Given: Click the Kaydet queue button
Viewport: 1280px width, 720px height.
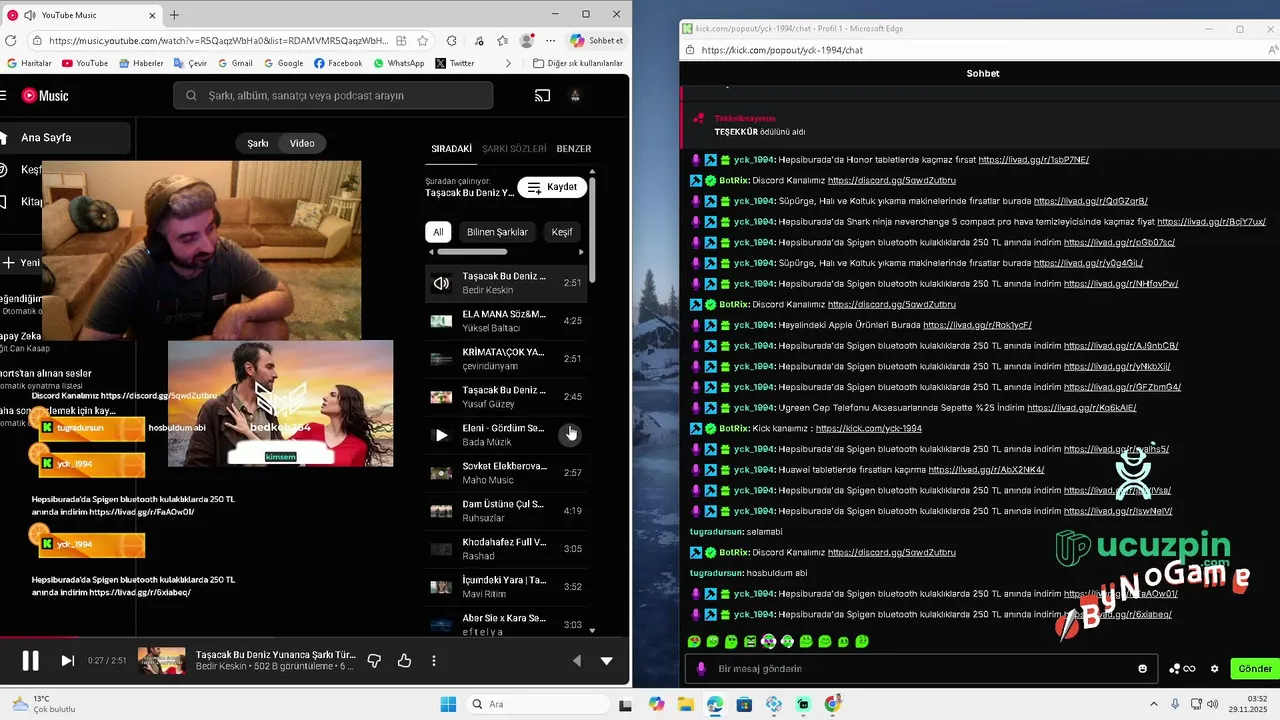Looking at the screenshot, I should click(x=552, y=187).
